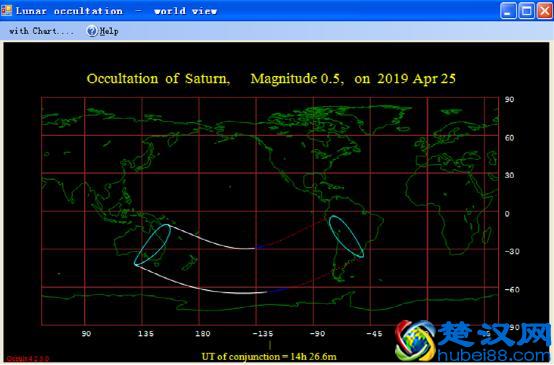554x365 pixels.
Task: Click the 'UT of conjunction = 14h 26.6m' text
Action: click(269, 357)
